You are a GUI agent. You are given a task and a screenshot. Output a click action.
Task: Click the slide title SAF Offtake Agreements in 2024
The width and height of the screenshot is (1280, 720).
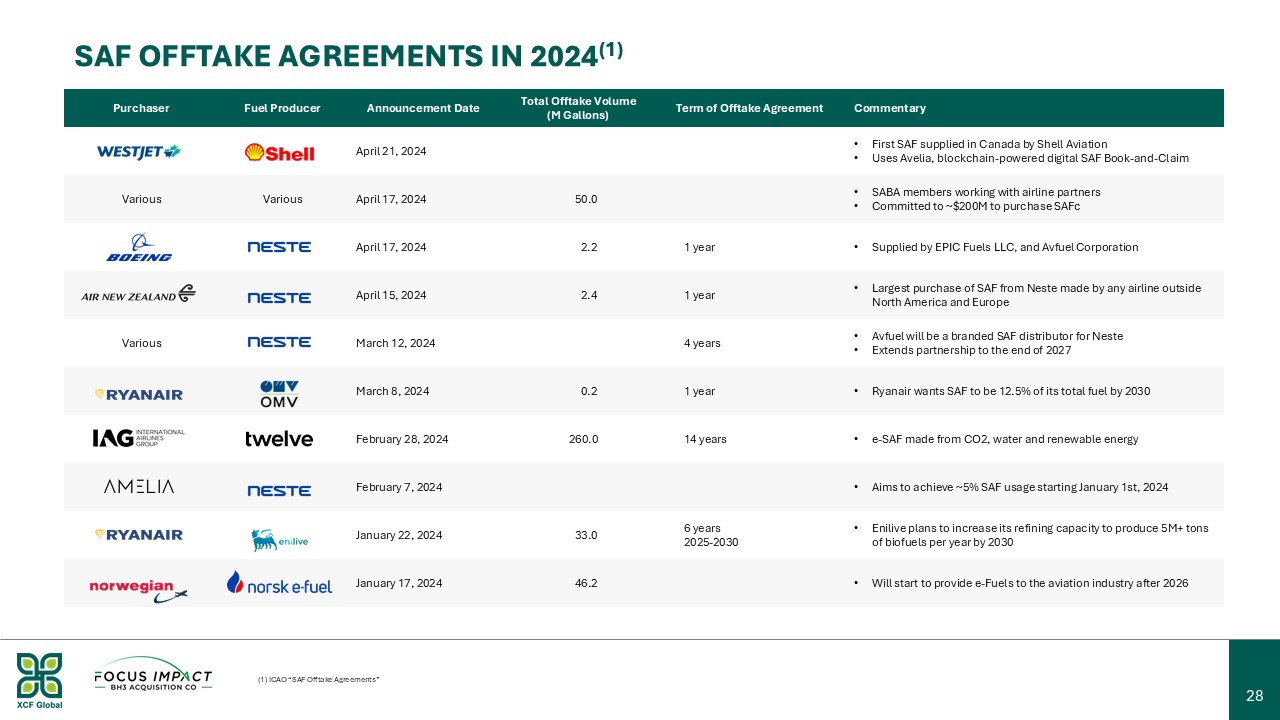[349, 54]
